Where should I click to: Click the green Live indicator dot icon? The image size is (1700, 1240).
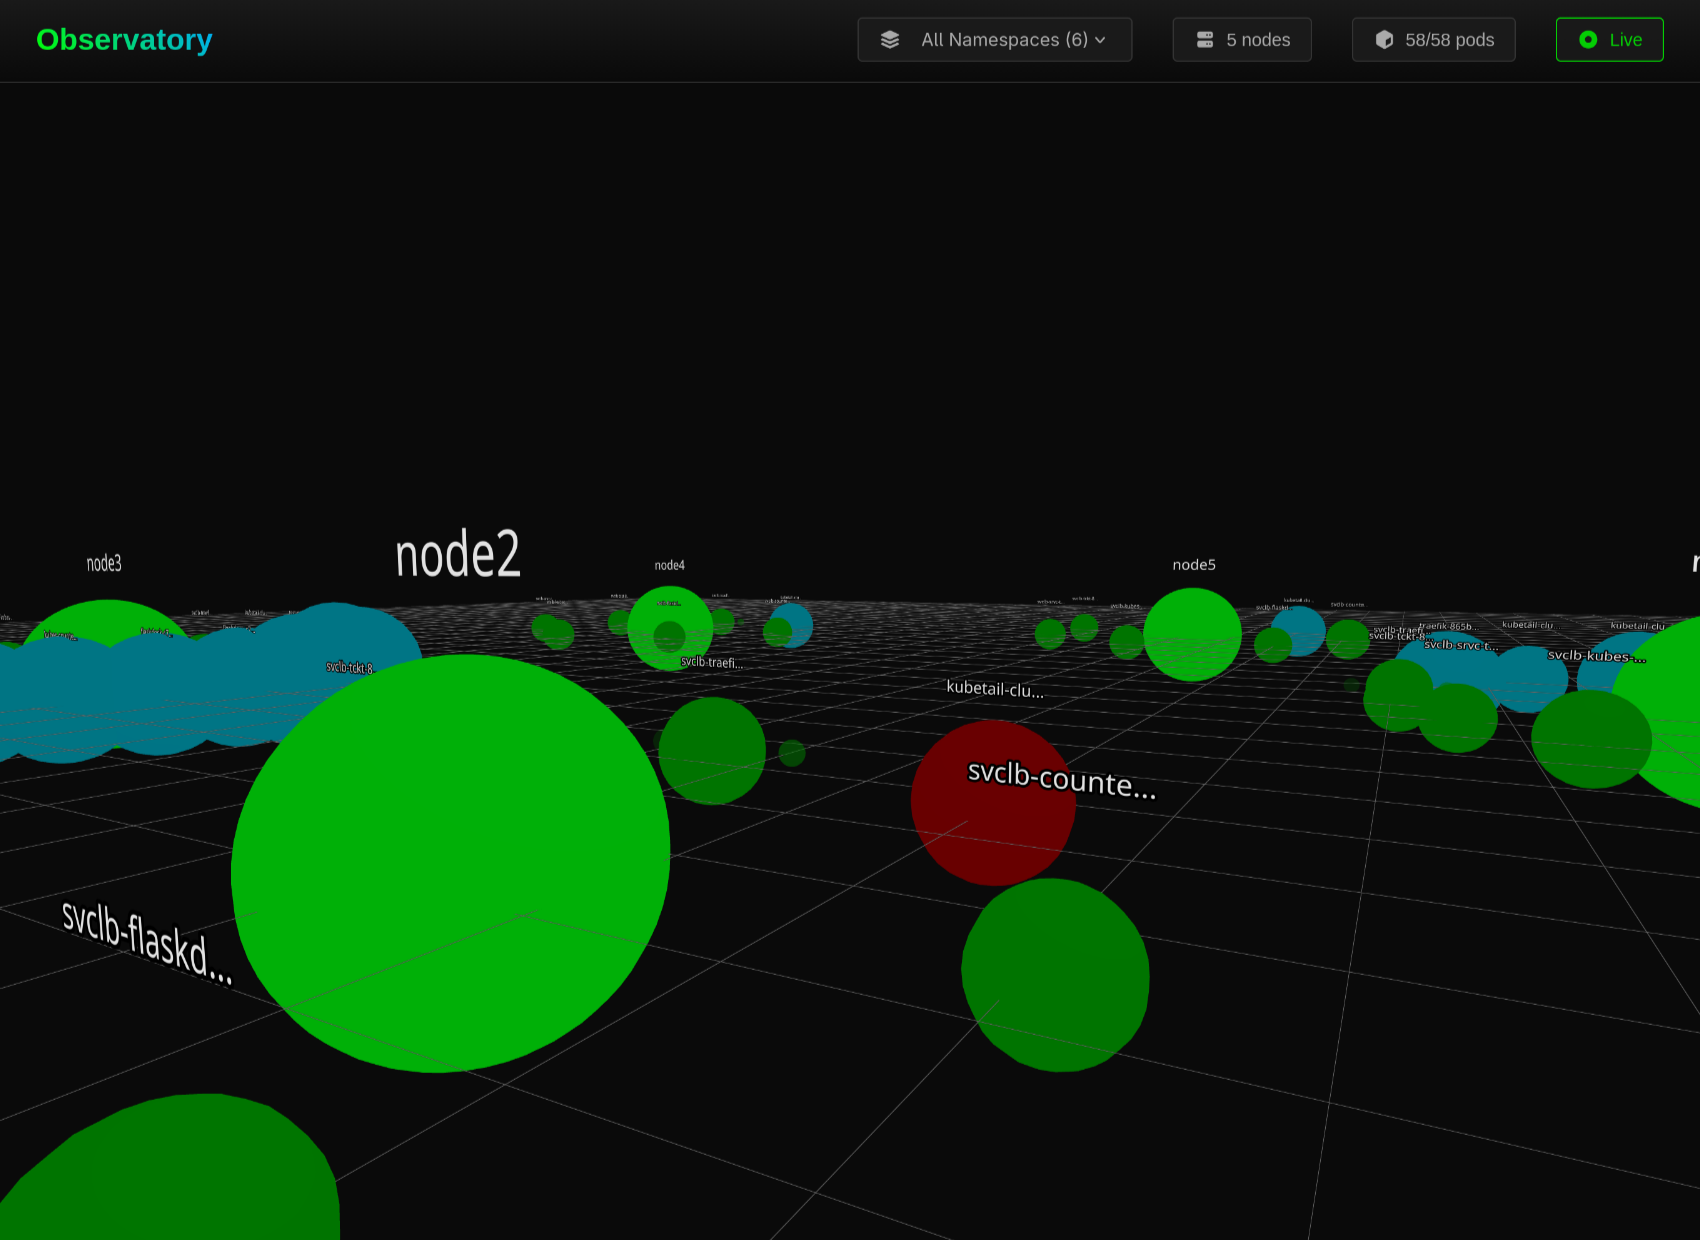(x=1588, y=40)
